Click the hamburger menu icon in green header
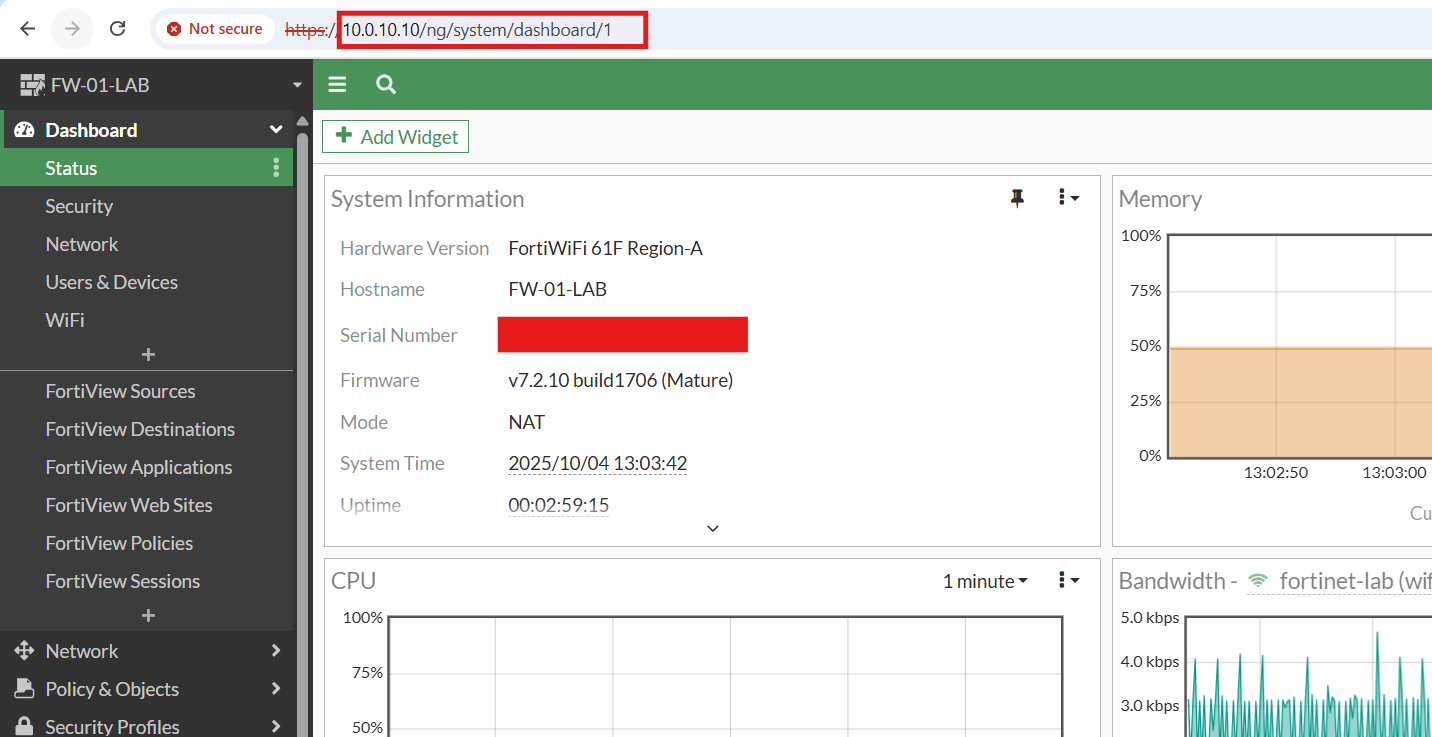 (x=337, y=85)
